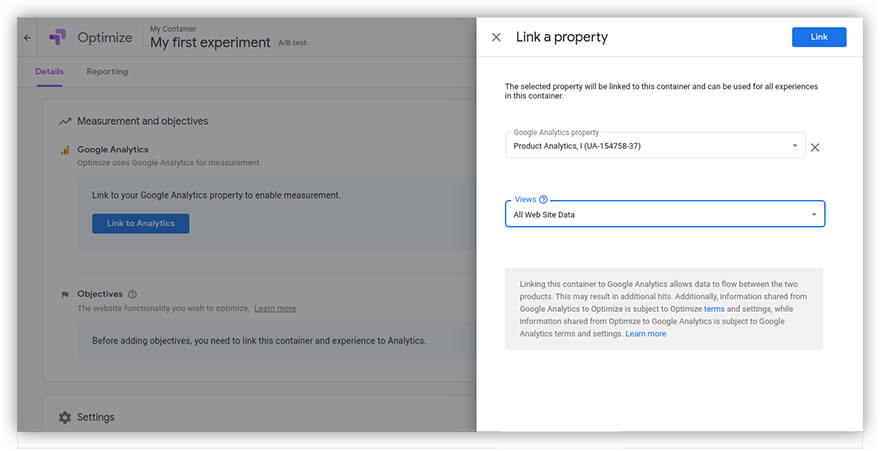Open the Optimize terms link
The width and height of the screenshot is (880, 451).
tap(714, 309)
